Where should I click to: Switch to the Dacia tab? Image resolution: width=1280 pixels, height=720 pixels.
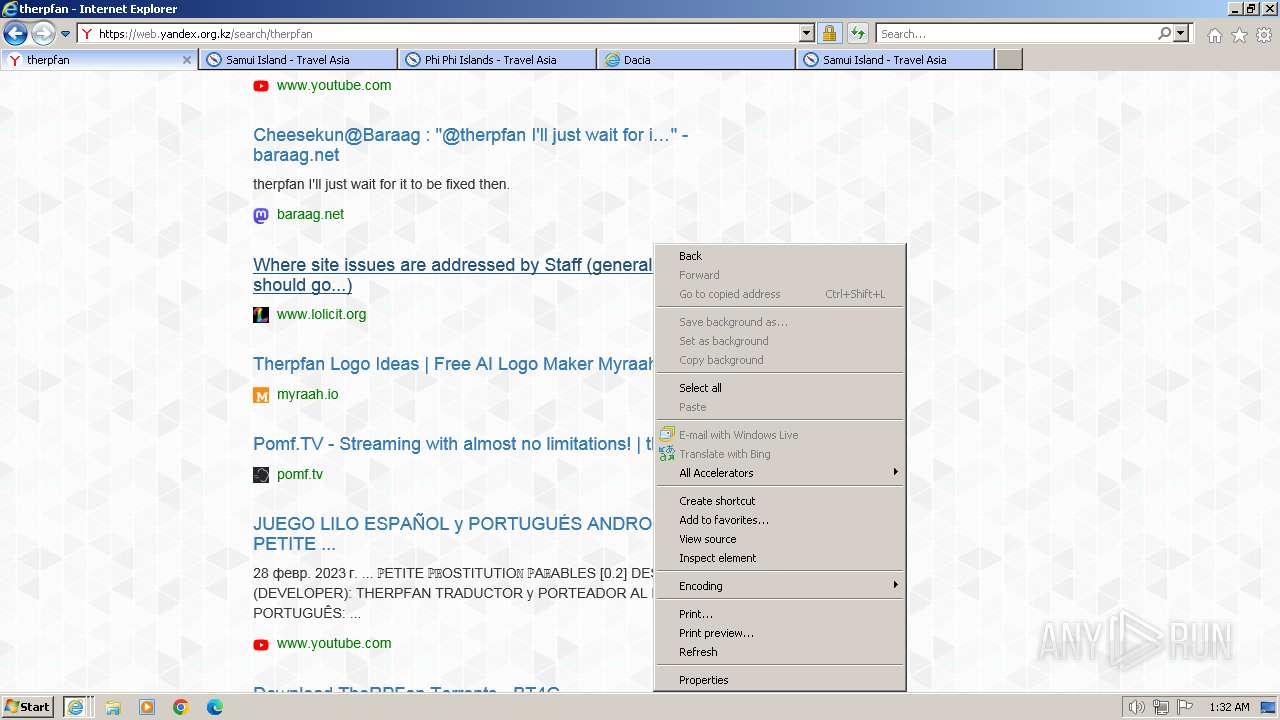[696, 60]
